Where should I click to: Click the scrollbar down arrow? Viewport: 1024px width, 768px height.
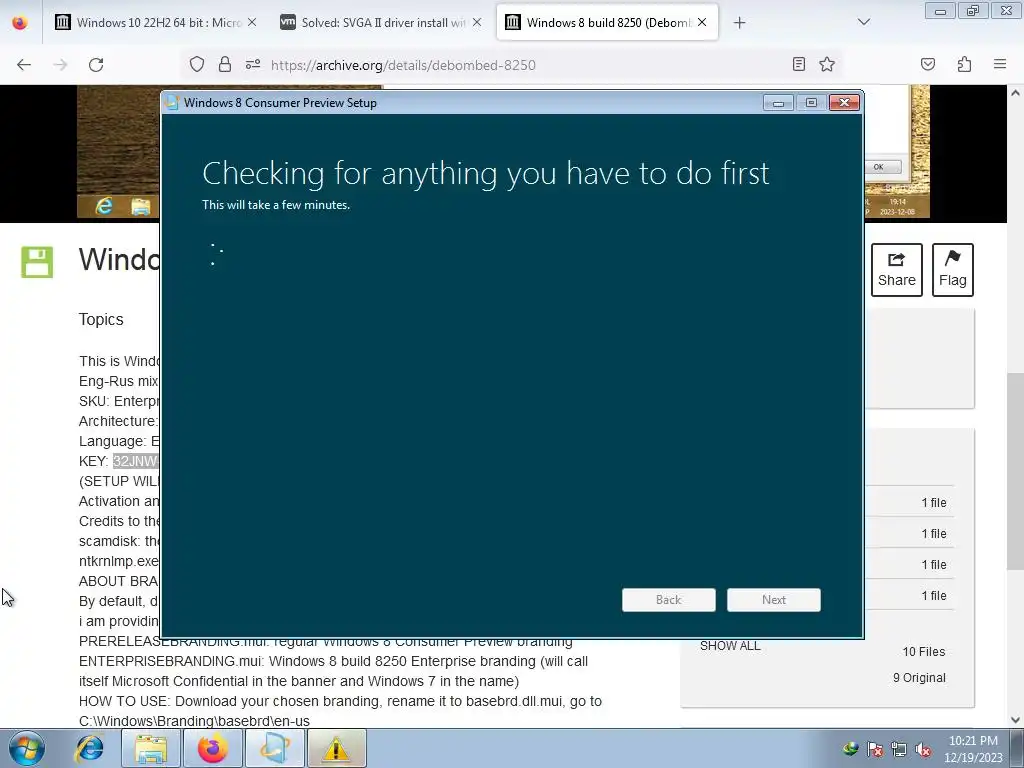1015,720
